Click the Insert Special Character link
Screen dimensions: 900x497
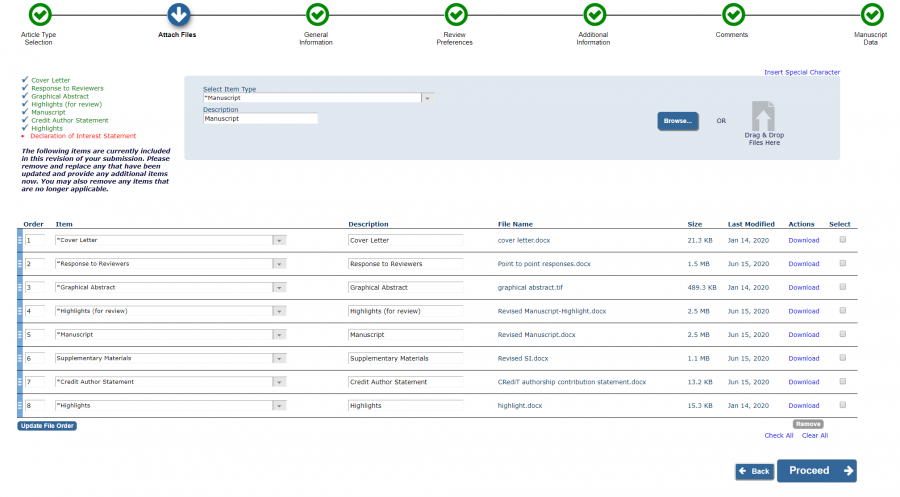pyautogui.click(x=802, y=72)
